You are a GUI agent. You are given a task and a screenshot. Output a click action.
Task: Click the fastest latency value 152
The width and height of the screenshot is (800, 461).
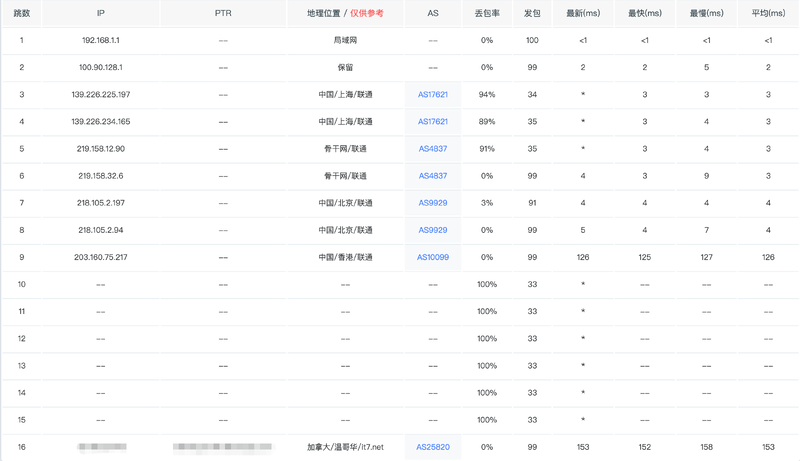coord(645,447)
